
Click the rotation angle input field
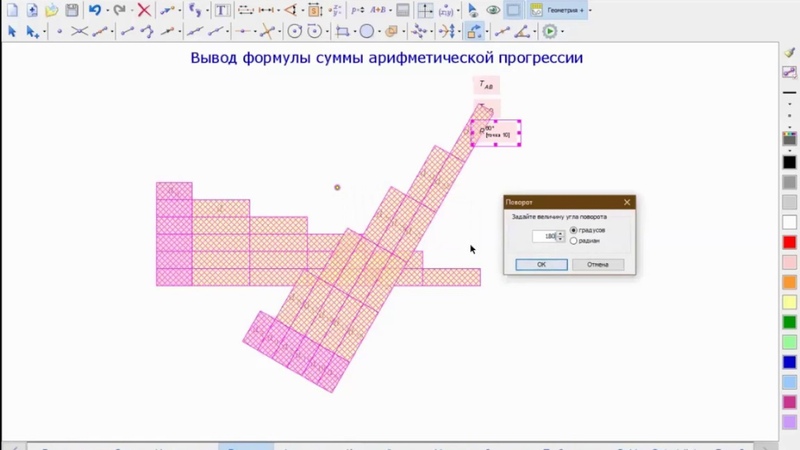coord(545,236)
